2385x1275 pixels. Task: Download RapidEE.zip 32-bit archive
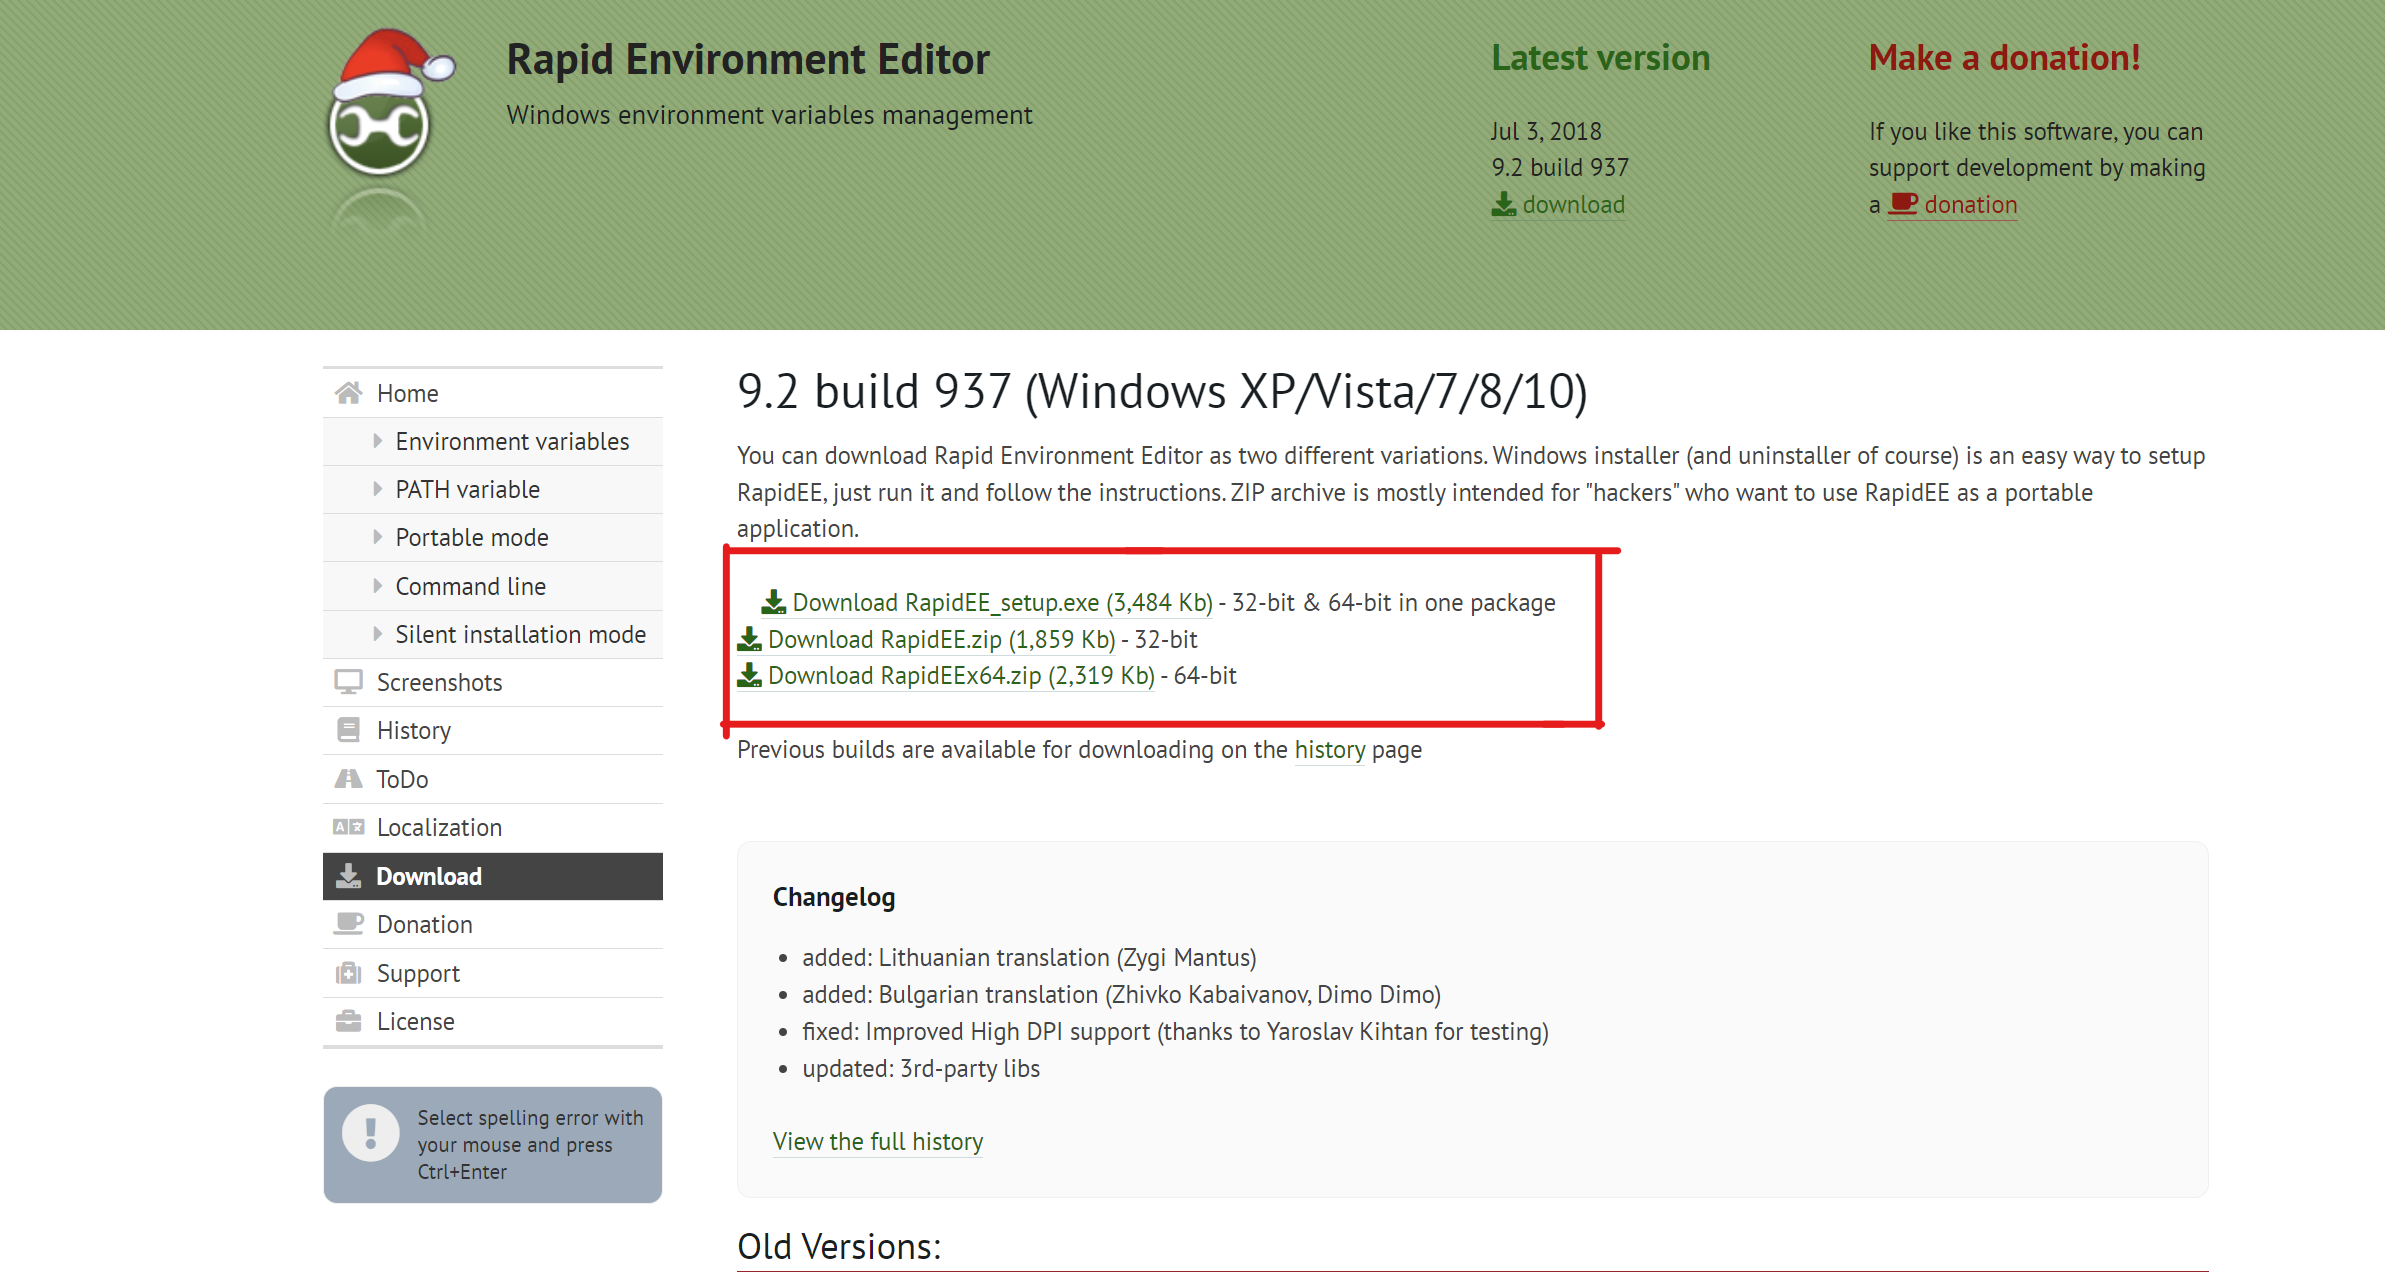[940, 639]
